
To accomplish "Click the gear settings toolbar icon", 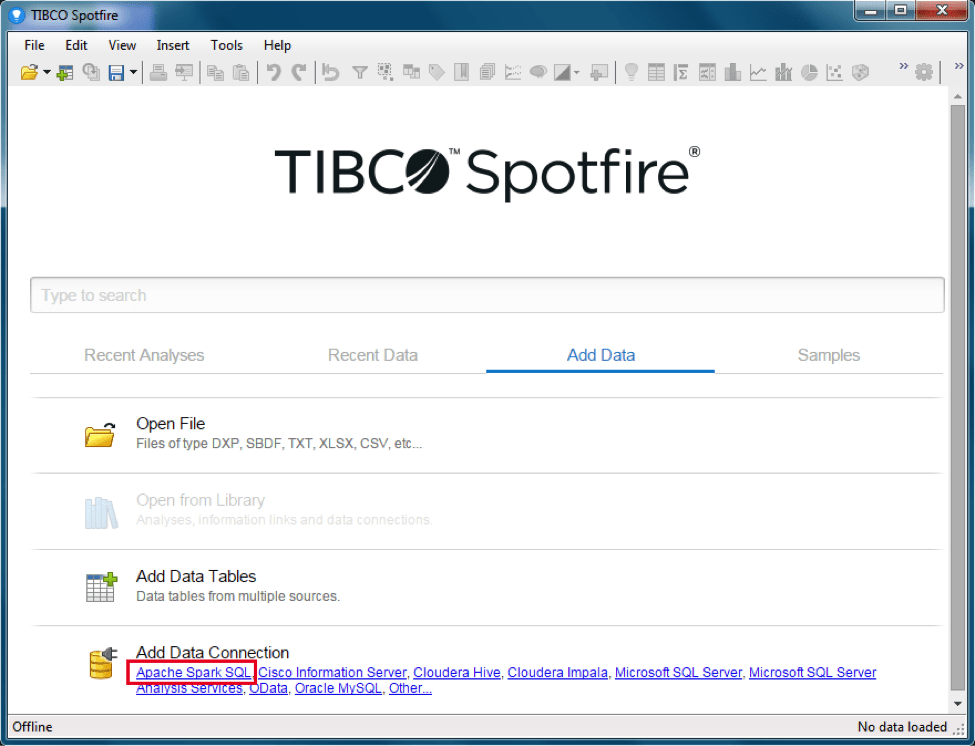I will pos(924,73).
